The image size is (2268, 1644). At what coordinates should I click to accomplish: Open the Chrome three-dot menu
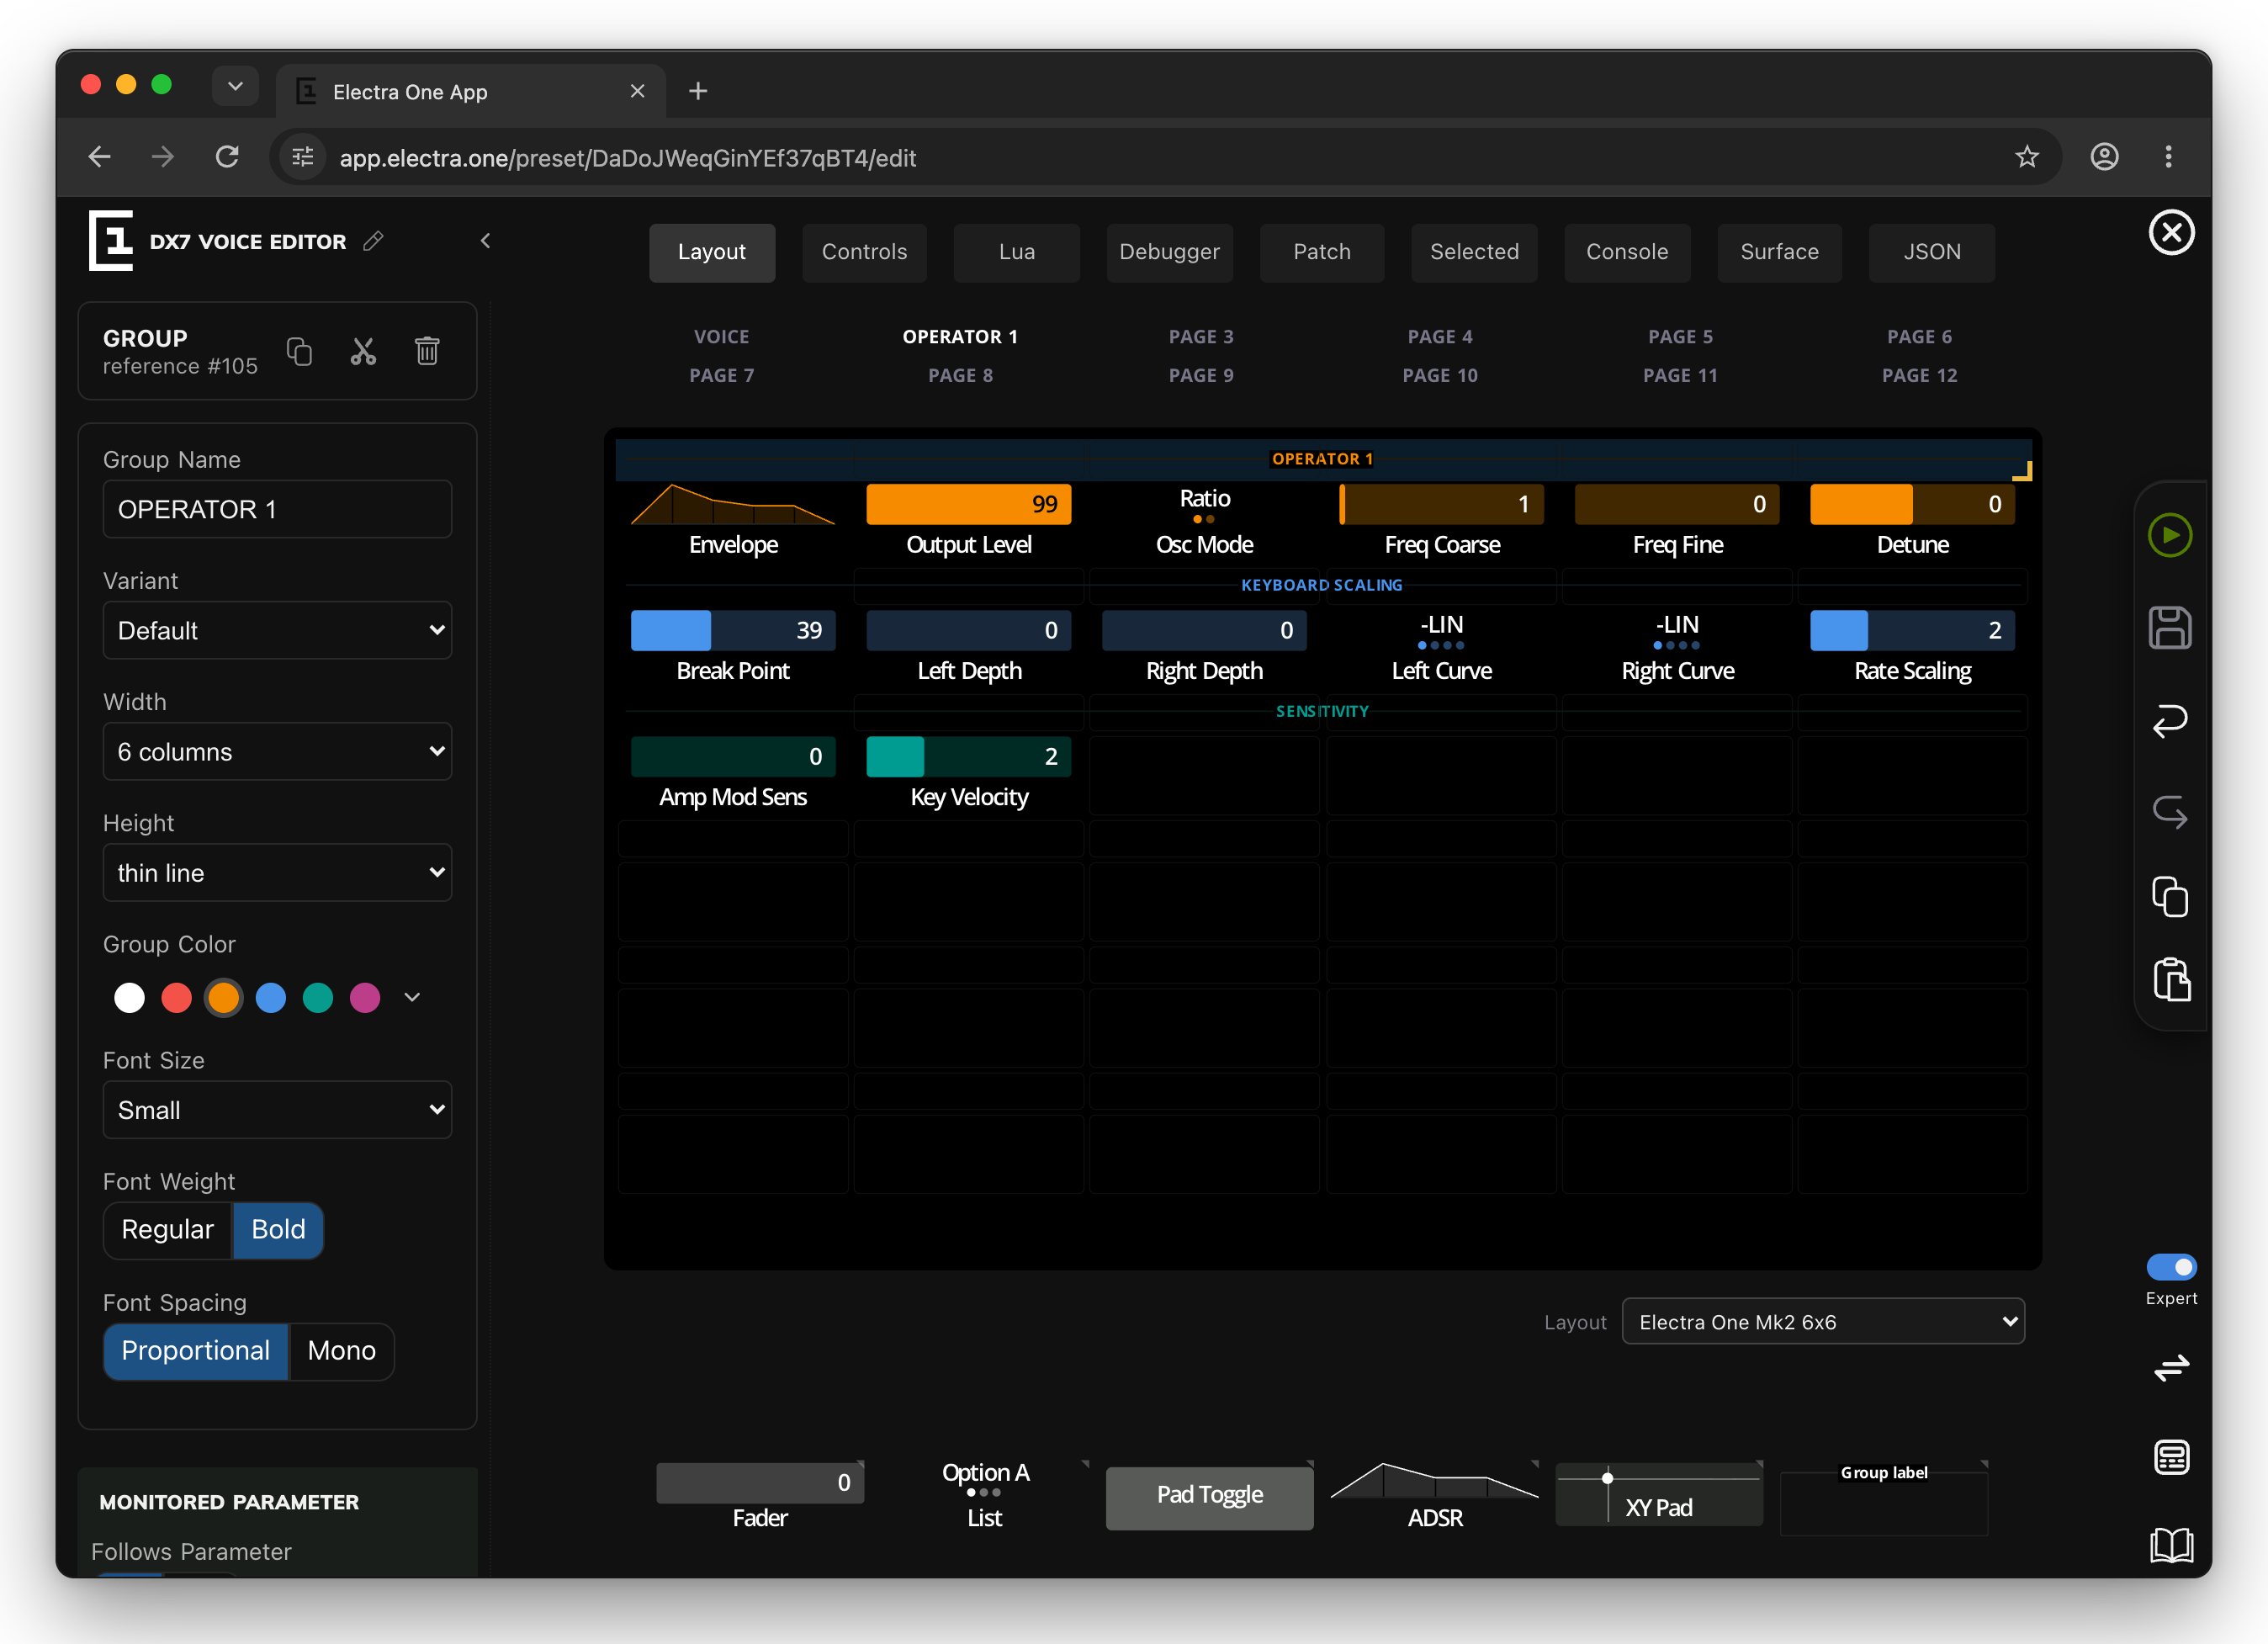click(2168, 157)
